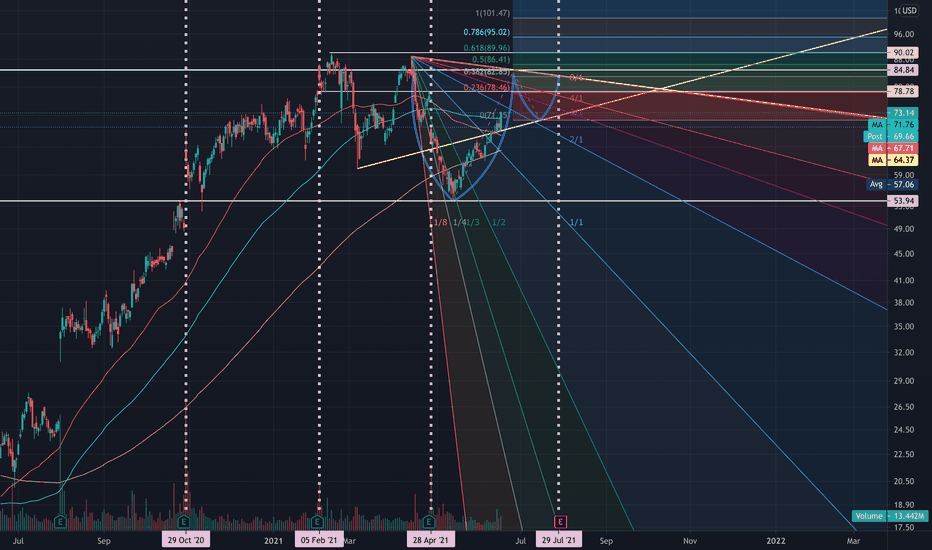
Task: Click the Nov label on the time axis
Action: point(689,540)
